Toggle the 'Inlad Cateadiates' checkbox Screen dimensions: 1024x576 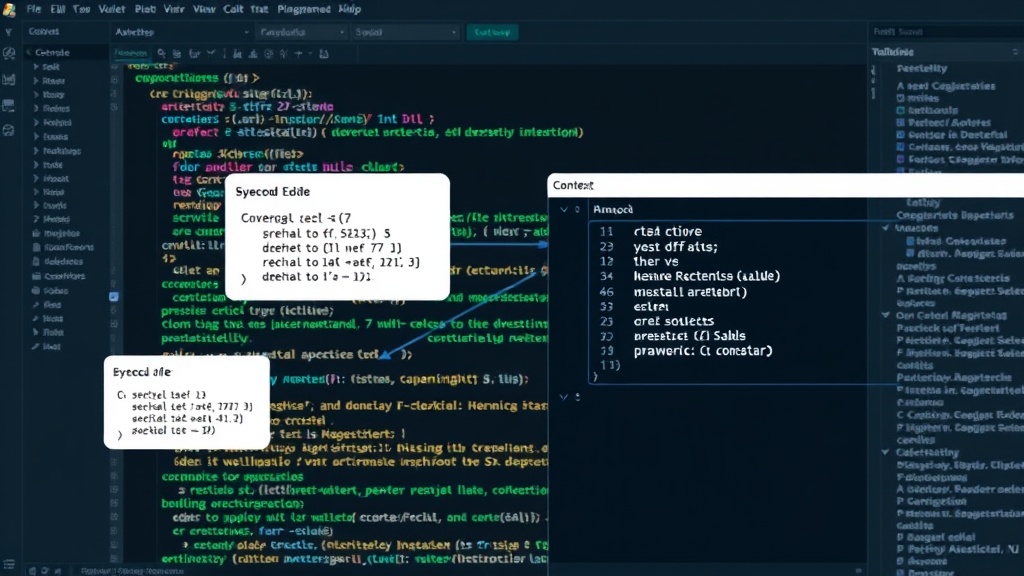tap(910, 241)
